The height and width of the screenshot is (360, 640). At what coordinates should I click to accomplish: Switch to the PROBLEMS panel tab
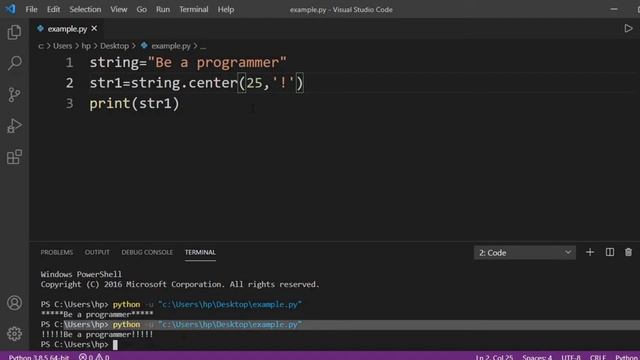[x=57, y=252]
